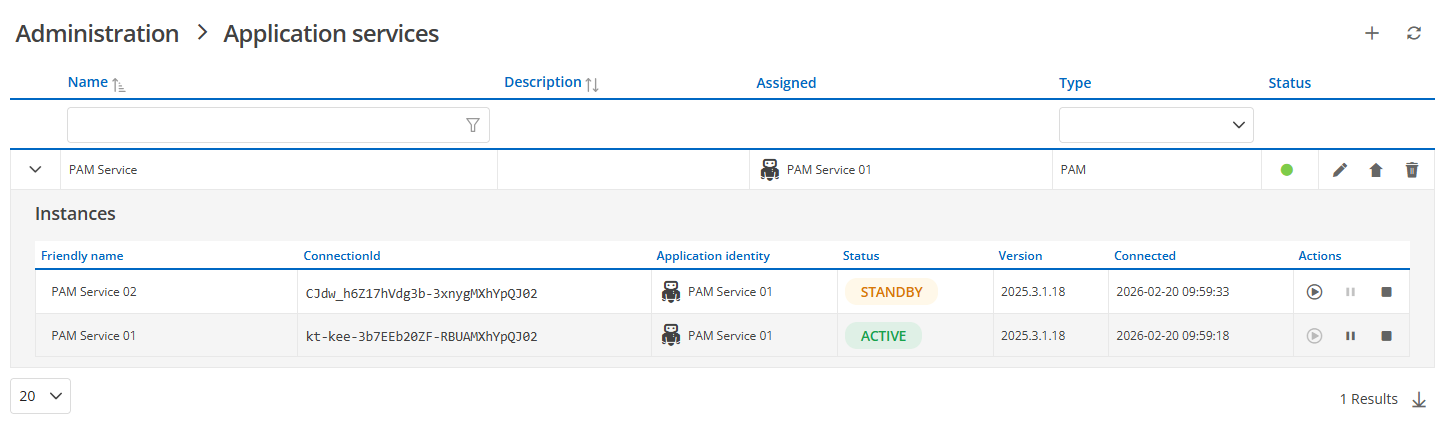Click the download results arrow icon
This screenshot has height=433, width=1440.
[1419, 400]
